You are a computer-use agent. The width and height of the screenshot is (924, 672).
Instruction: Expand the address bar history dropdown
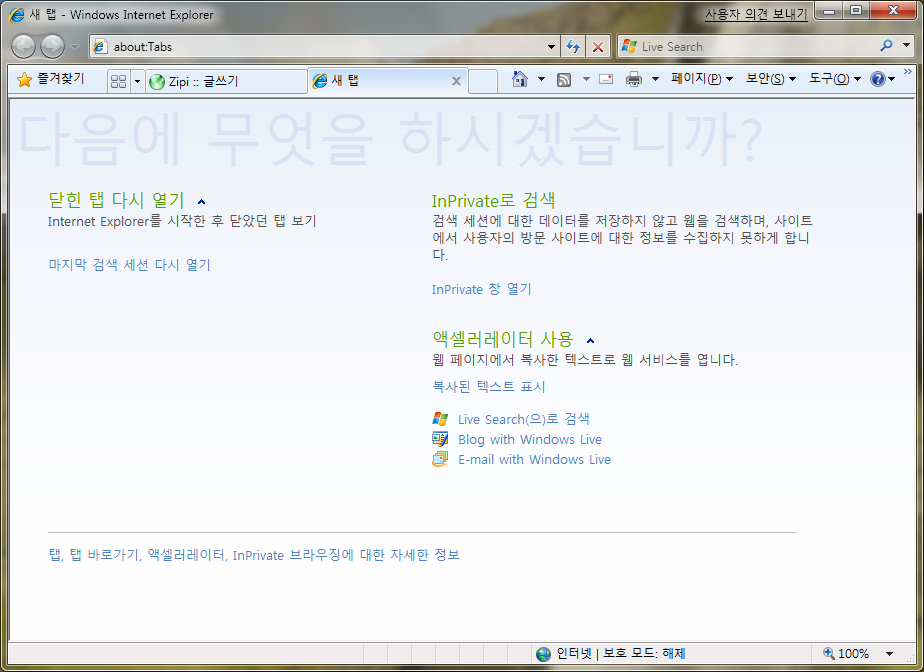click(x=551, y=47)
